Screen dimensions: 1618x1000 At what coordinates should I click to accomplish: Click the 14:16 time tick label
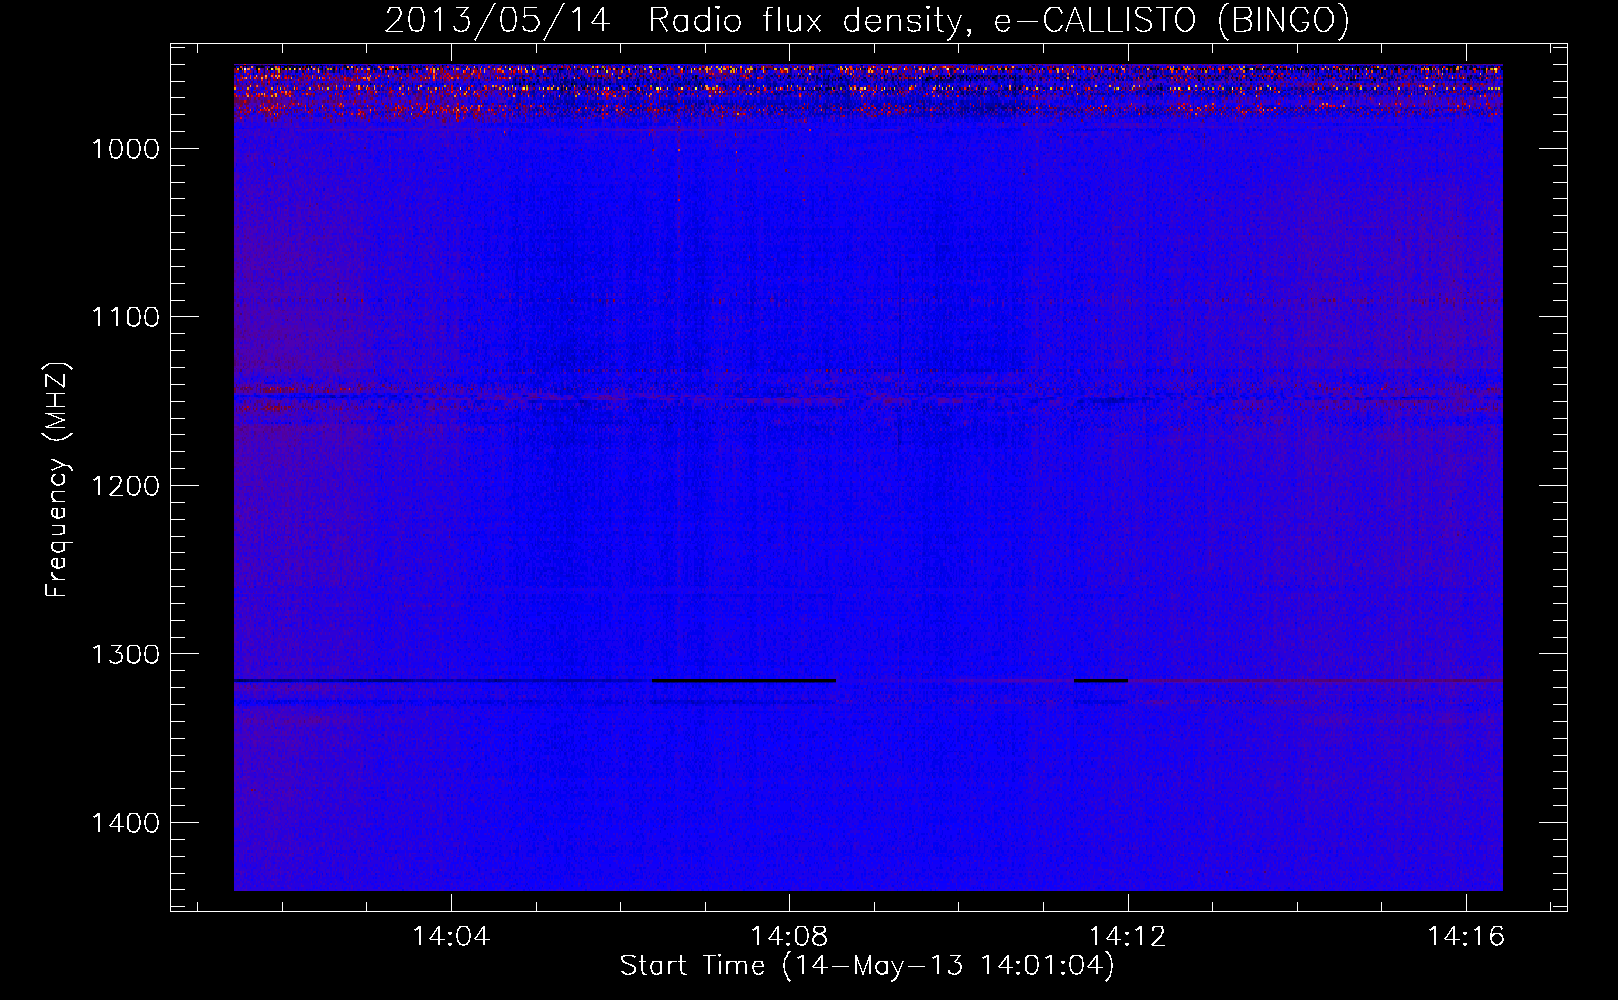tap(1466, 937)
